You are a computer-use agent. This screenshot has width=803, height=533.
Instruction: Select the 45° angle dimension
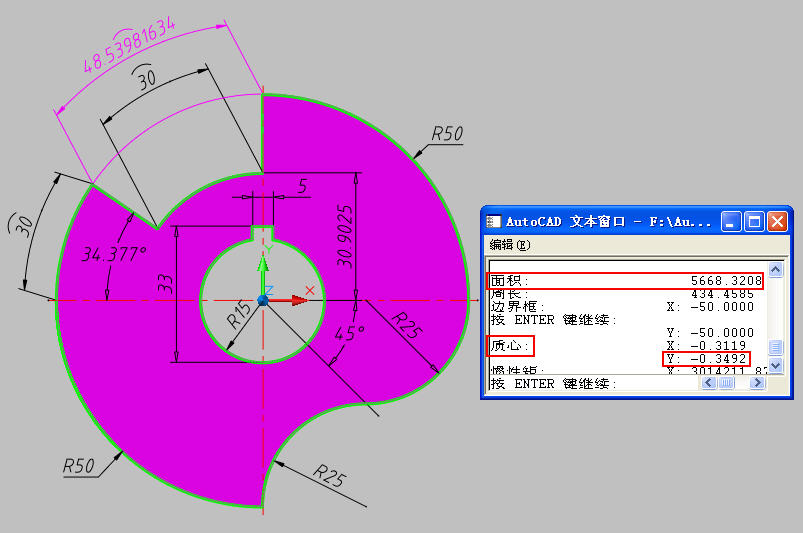pos(349,333)
